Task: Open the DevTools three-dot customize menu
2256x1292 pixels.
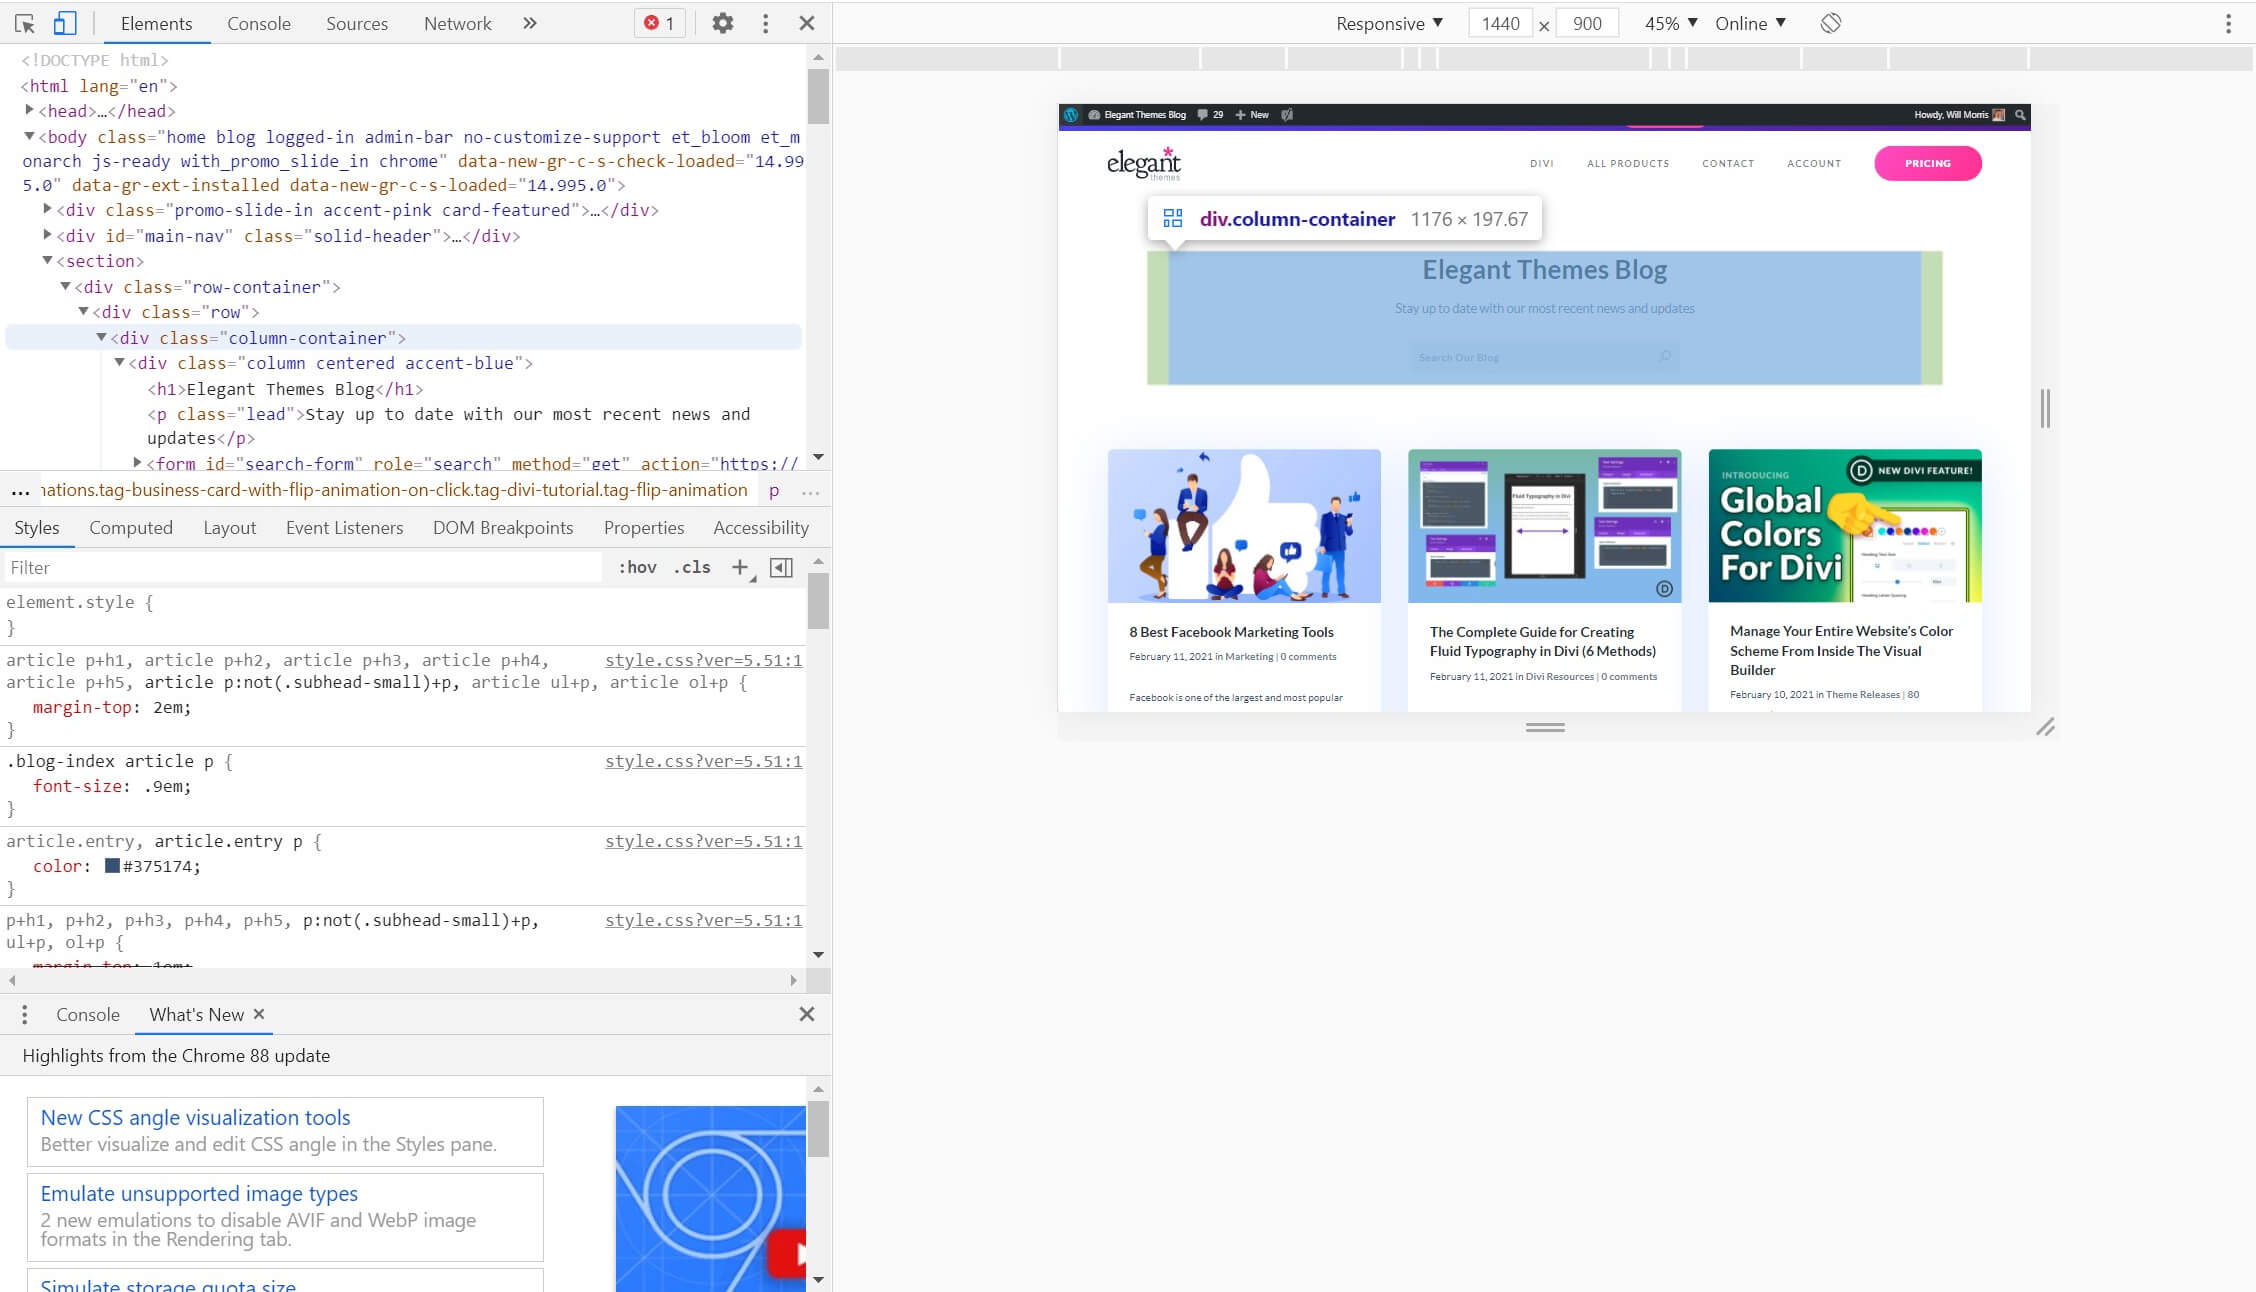Action: pyautogui.click(x=765, y=22)
